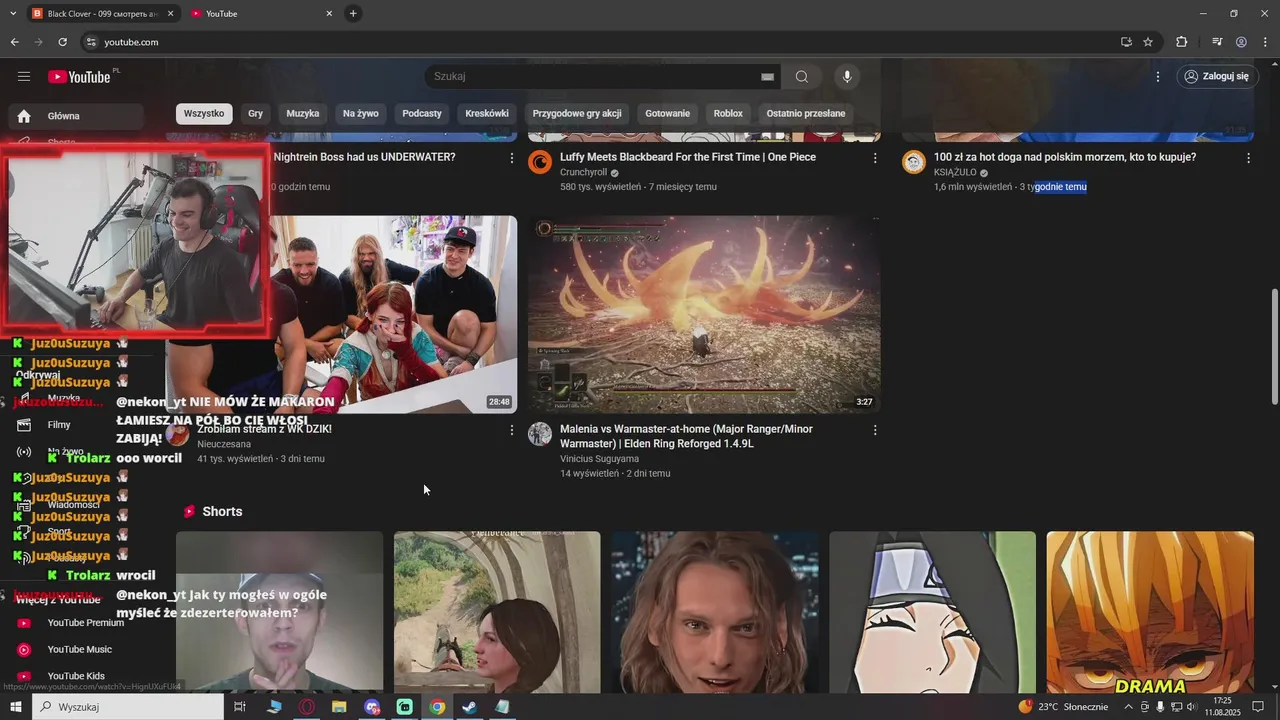1280x720 pixels.
Task: Open more options for WK DZIK video
Action: coord(512,430)
